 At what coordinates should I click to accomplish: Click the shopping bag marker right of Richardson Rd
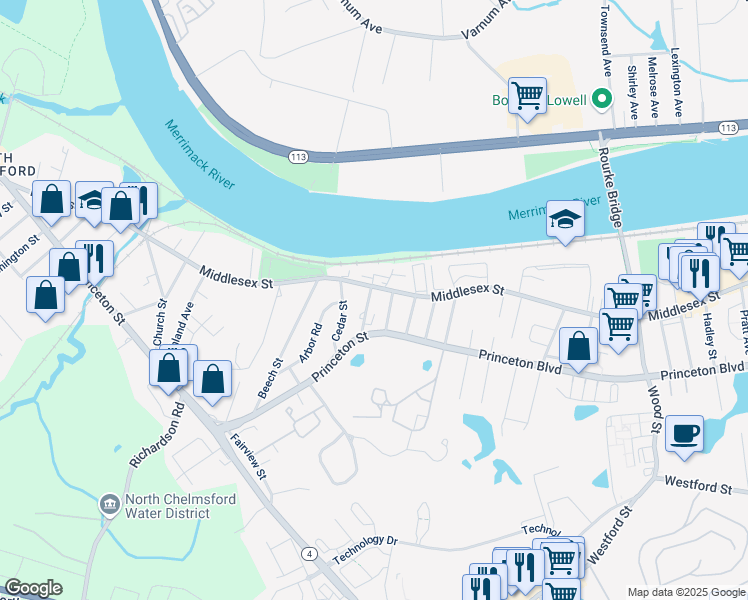212,383
